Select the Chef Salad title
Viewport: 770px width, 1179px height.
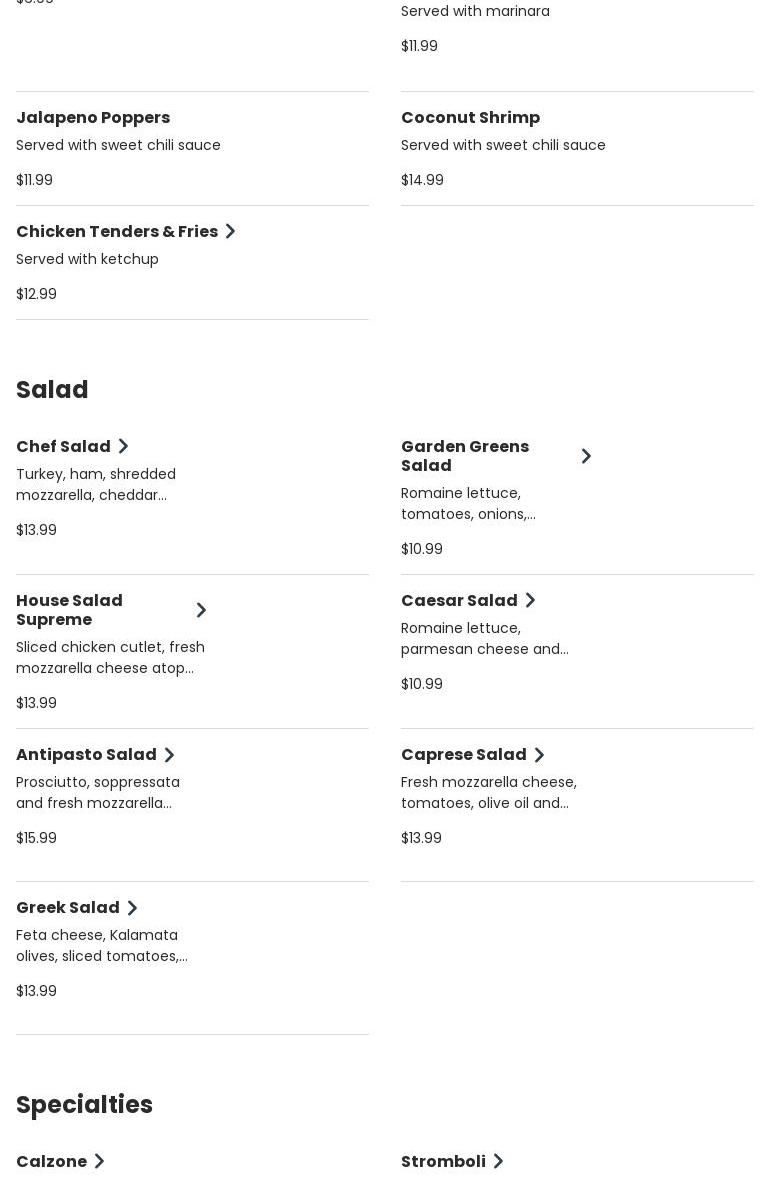click(x=63, y=446)
